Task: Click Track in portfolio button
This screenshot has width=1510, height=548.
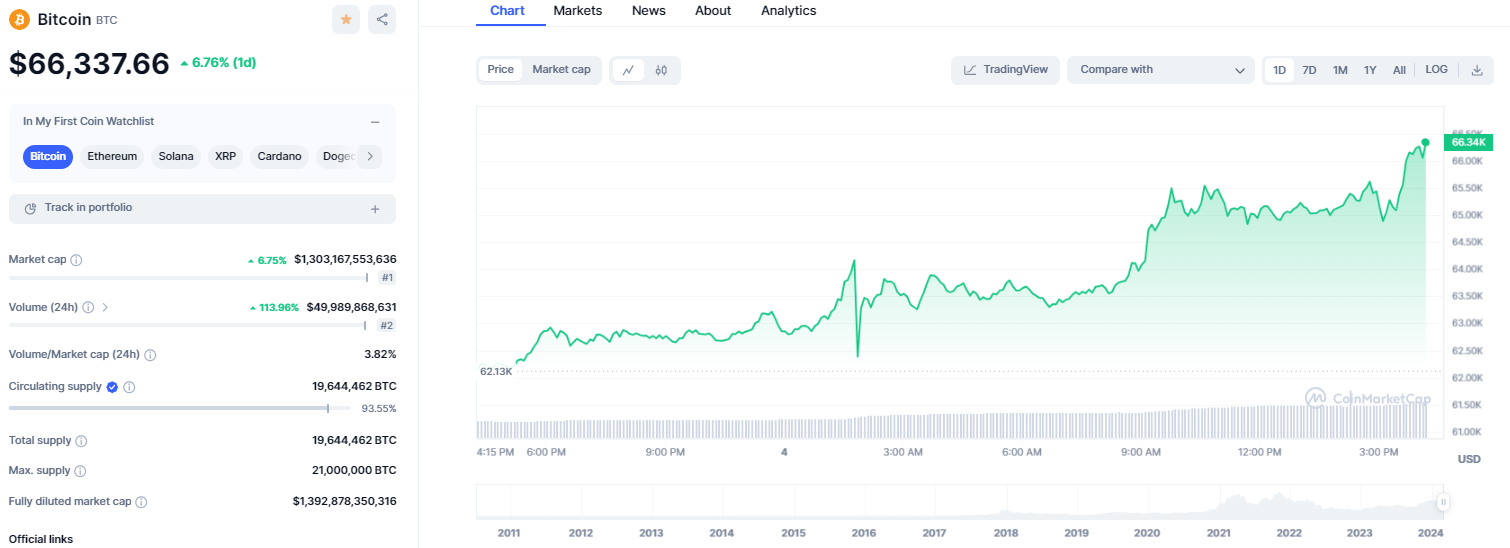Action: point(202,209)
